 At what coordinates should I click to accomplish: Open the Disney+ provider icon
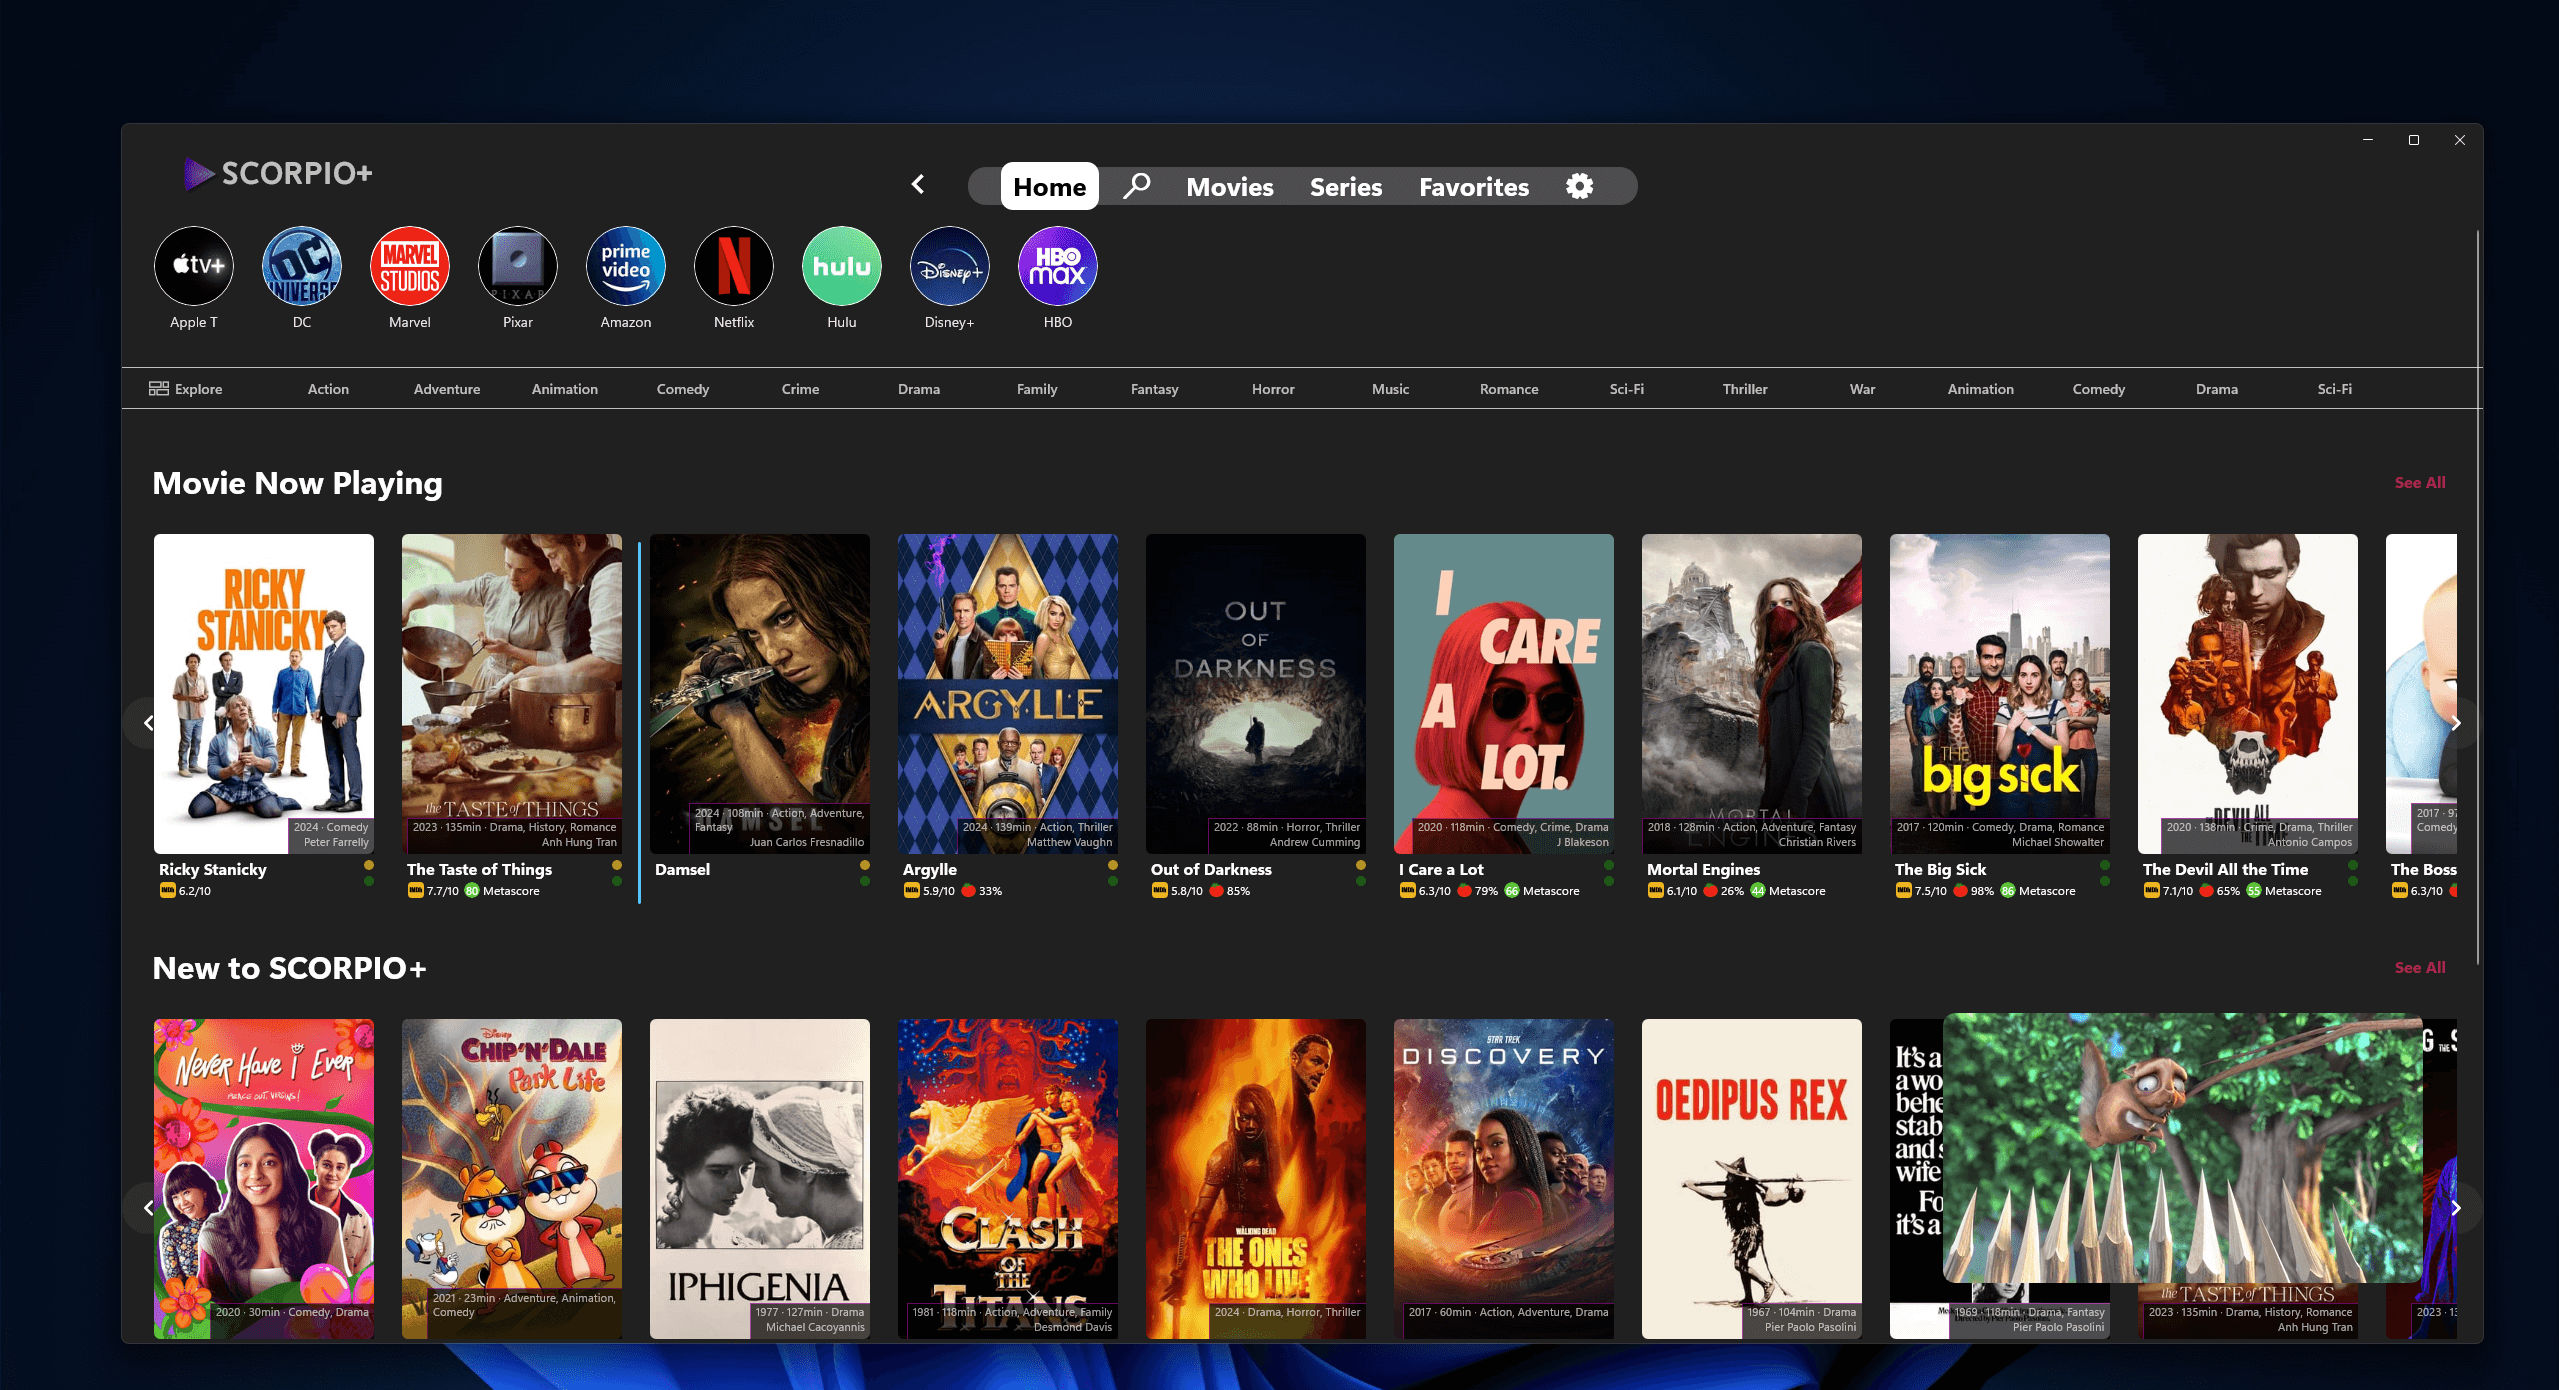(949, 266)
